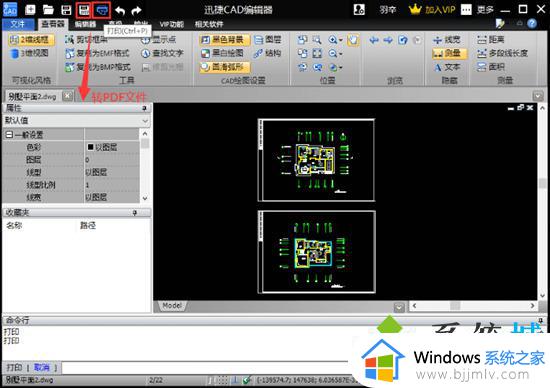Image resolution: width=550 pixels, height=388 pixels.
Task: Open the 文件 menu
Action: coord(18,24)
